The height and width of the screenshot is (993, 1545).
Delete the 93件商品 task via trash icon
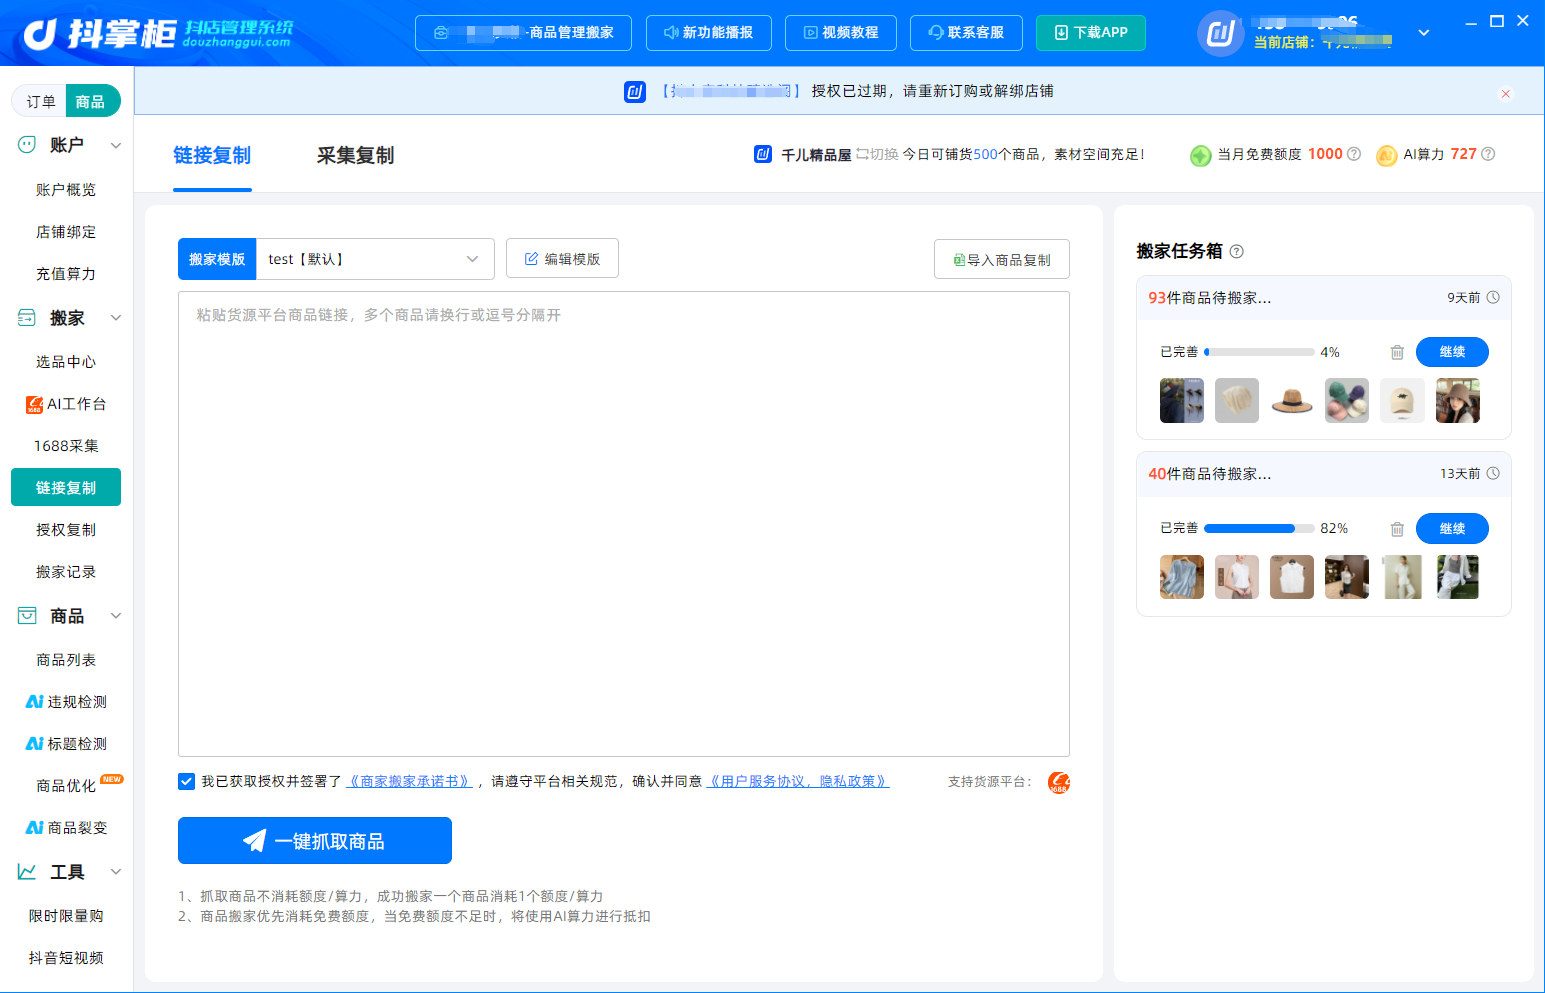(x=1397, y=352)
